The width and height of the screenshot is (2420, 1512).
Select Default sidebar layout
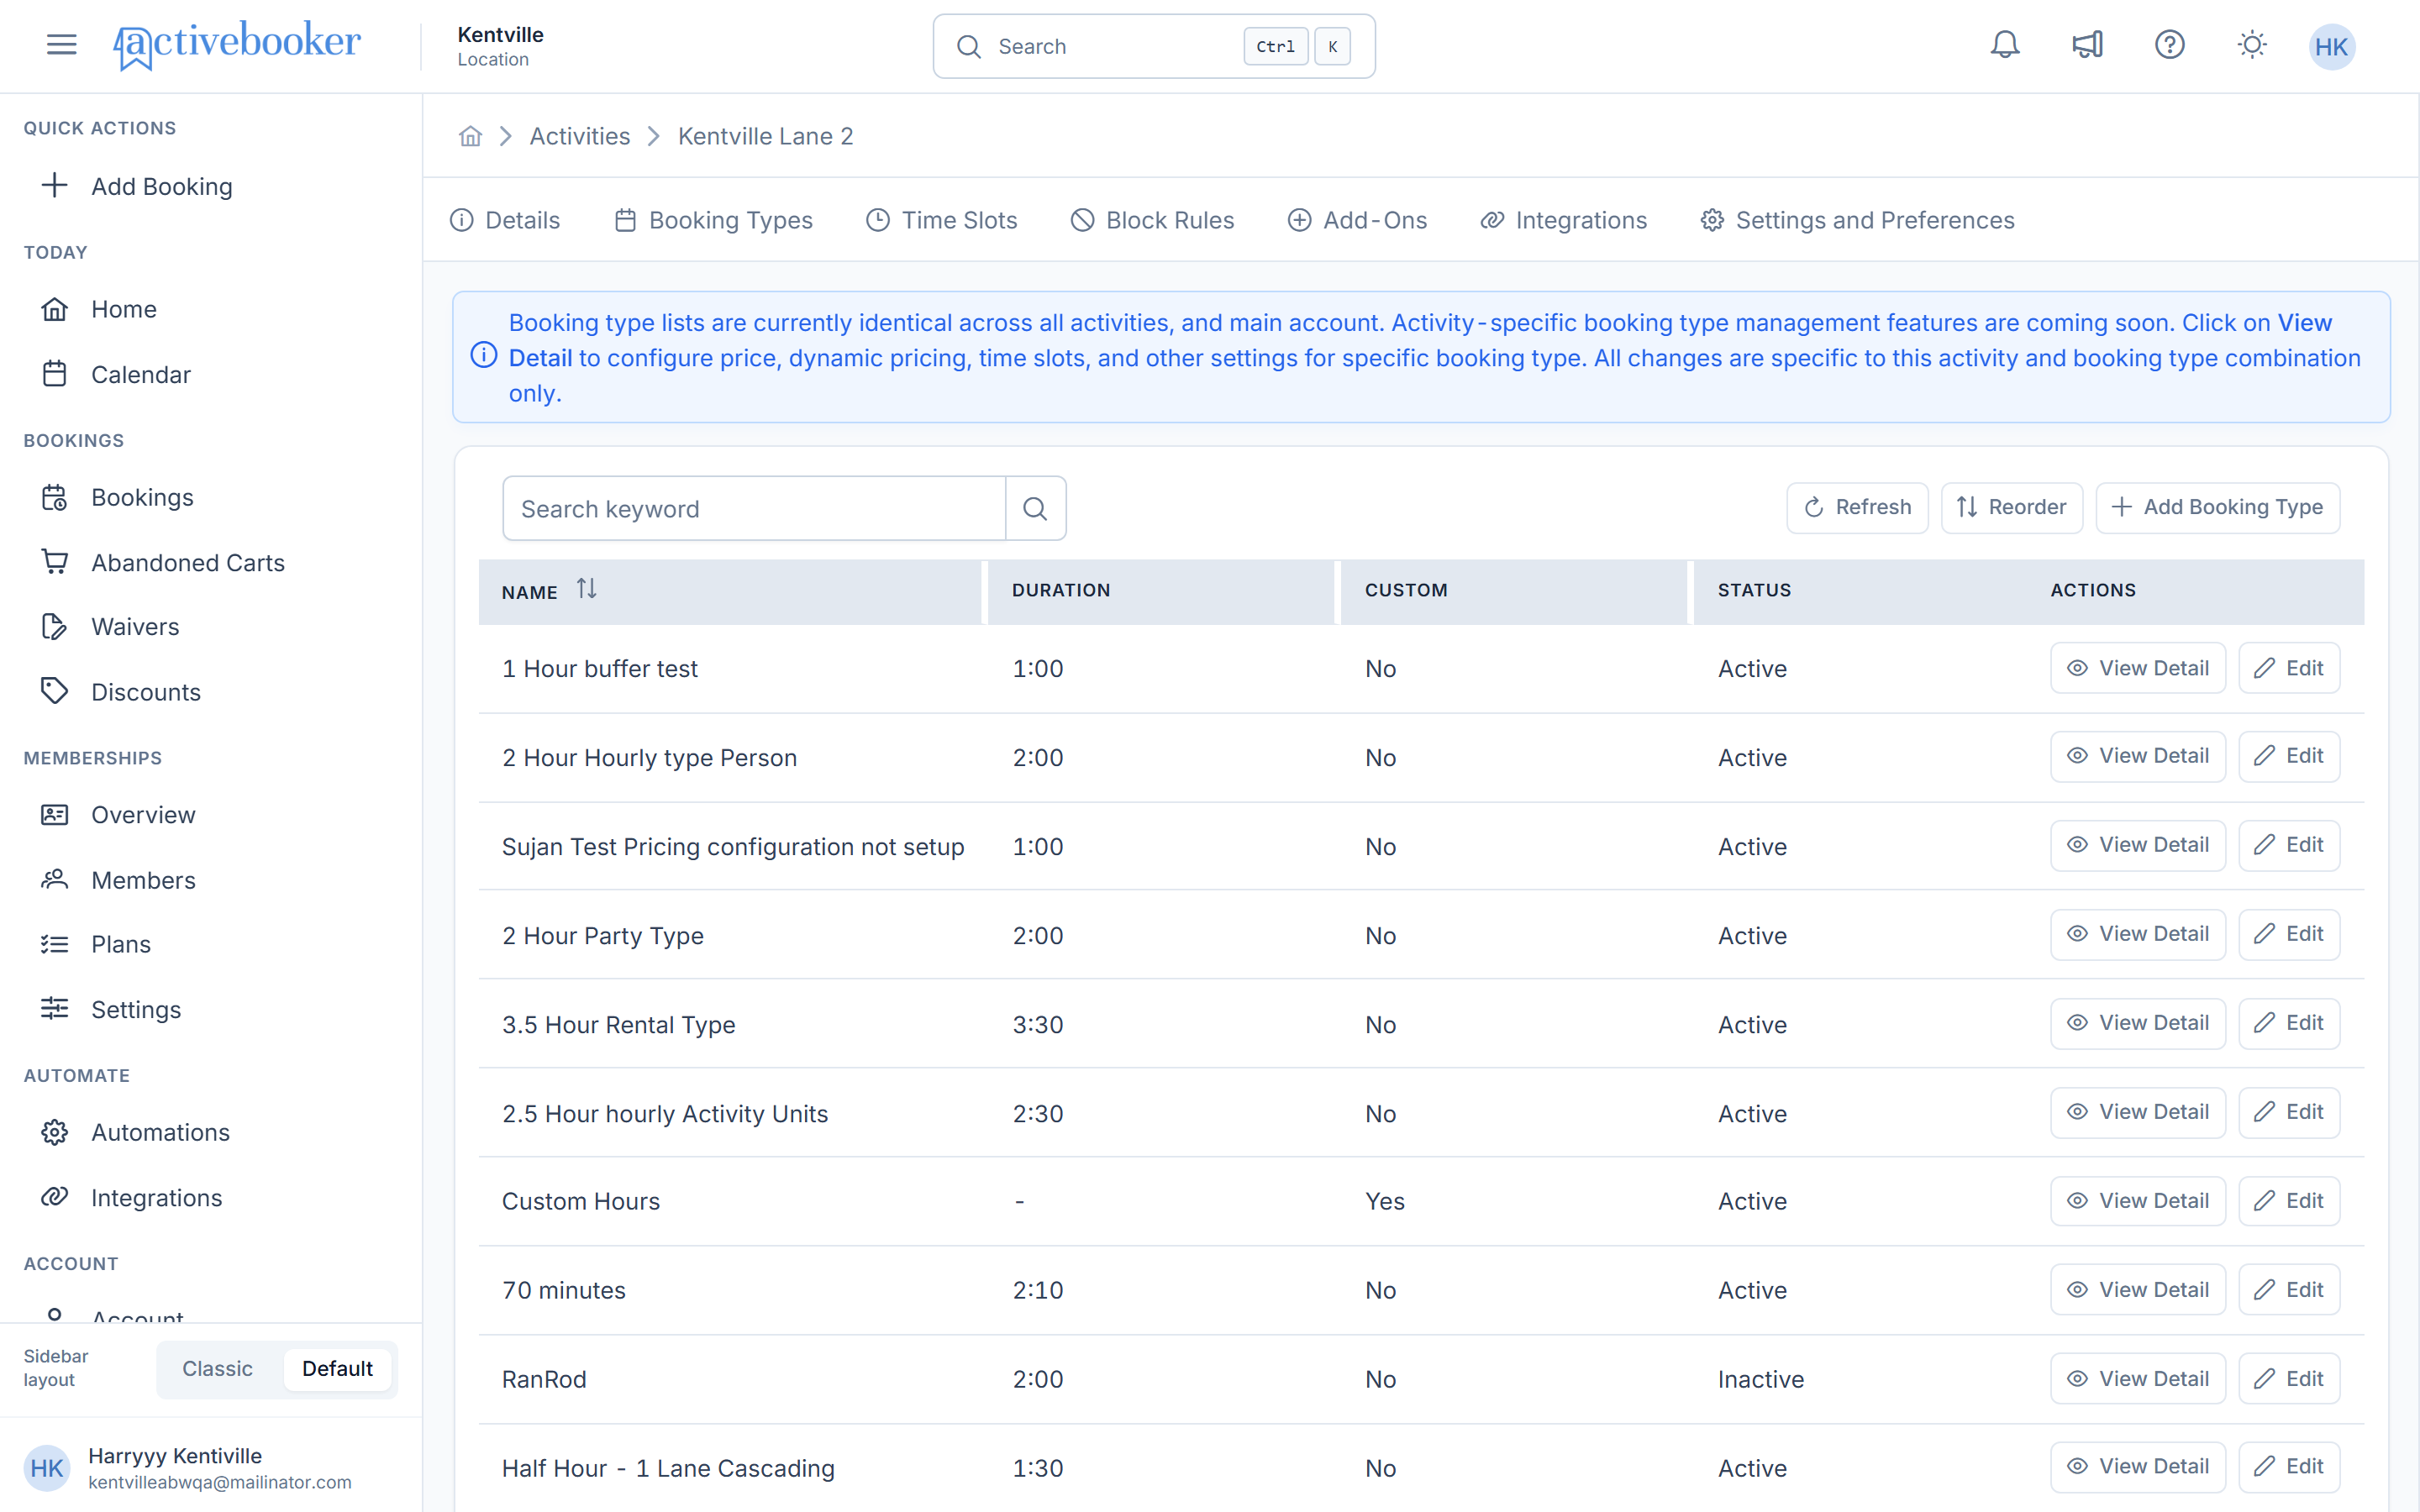(337, 1368)
